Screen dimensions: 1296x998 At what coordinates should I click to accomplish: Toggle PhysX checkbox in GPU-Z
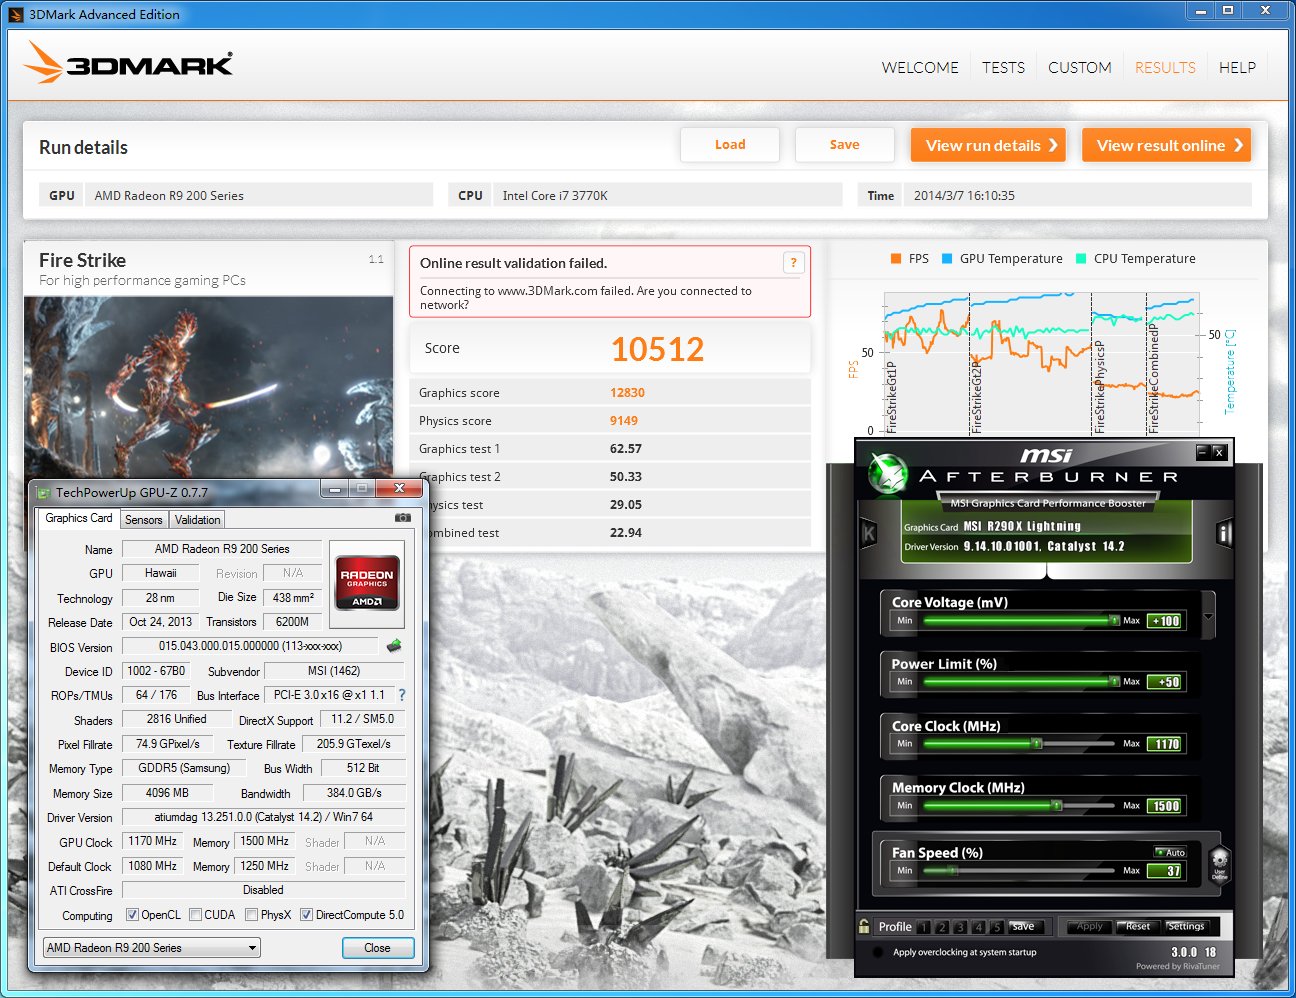tap(251, 915)
